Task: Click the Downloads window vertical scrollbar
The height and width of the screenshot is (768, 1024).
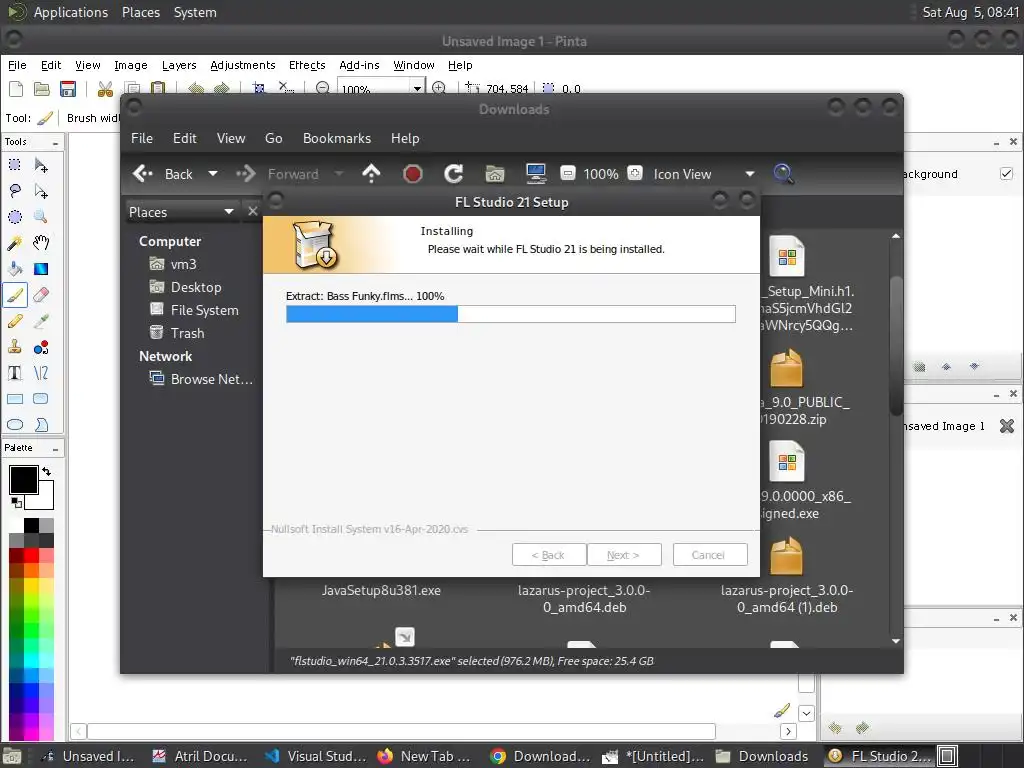Action: [x=896, y=346]
